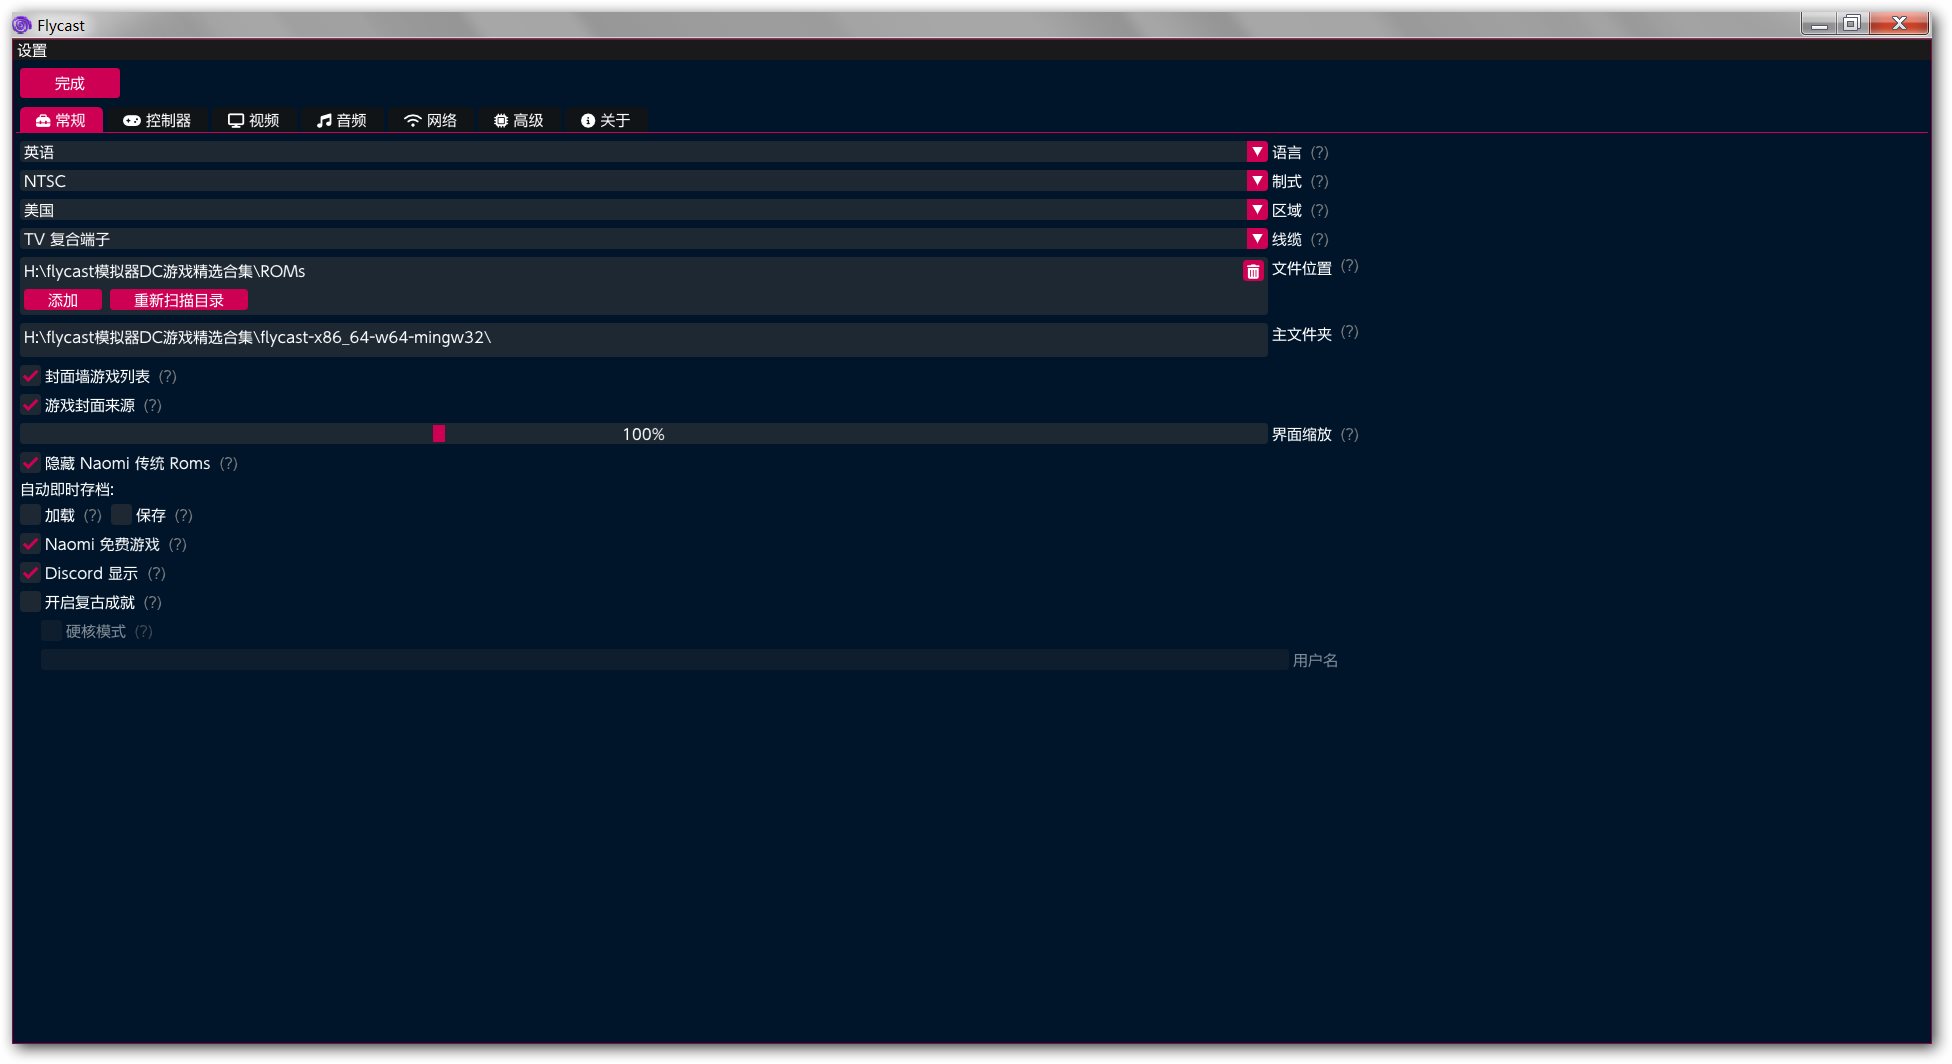
Task: Click the help (?) icon beside 文件位置
Action: (1349, 266)
